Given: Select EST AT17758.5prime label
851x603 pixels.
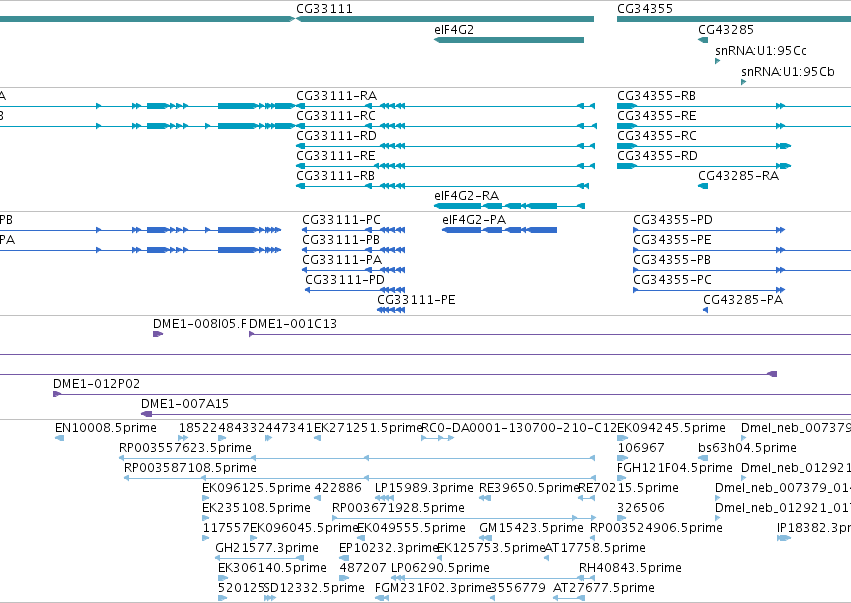Looking at the screenshot, I should pos(595,548).
